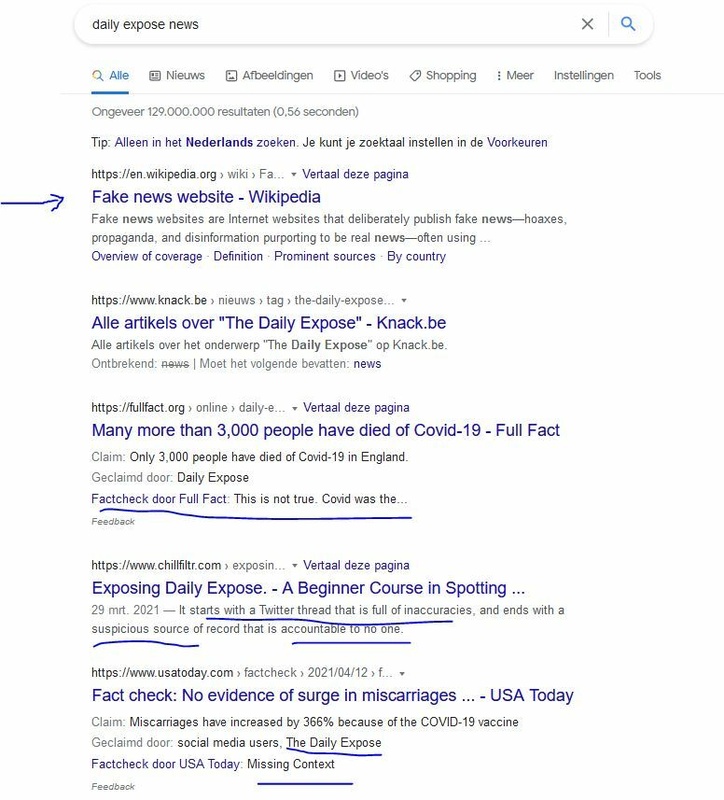Open the Voorkeuren link
Screen dimensions: 724x800
[x=517, y=142]
